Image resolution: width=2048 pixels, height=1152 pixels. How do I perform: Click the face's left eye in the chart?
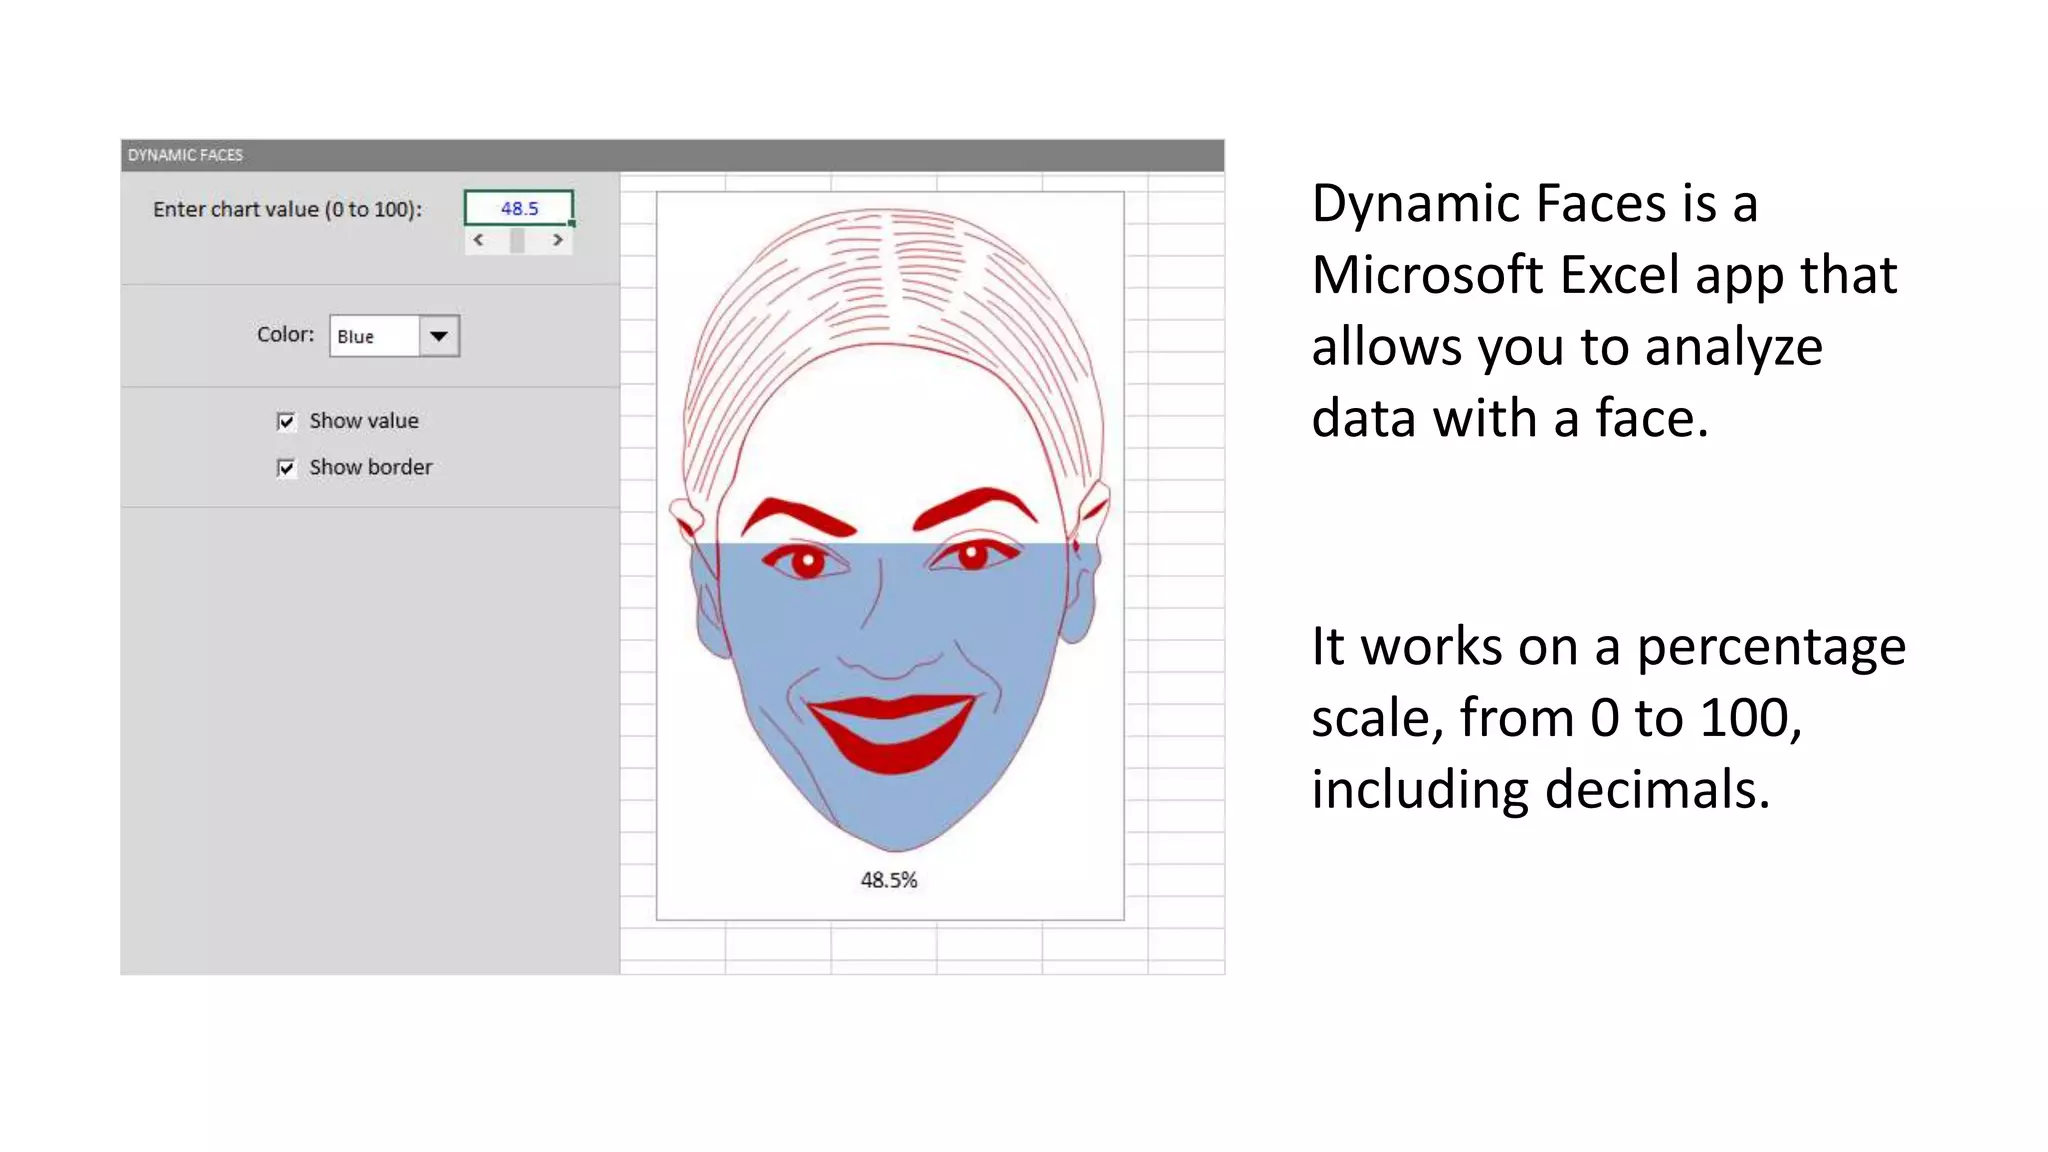[x=806, y=562]
